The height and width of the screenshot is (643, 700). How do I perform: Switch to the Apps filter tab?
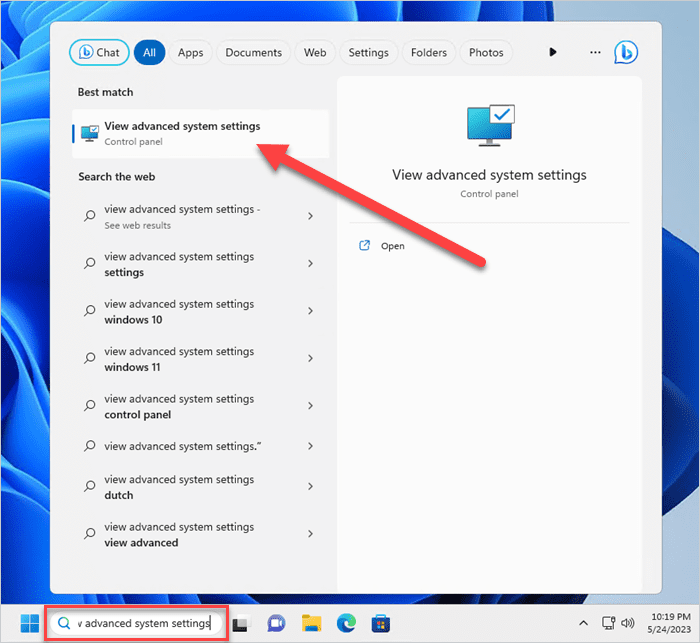(x=191, y=53)
